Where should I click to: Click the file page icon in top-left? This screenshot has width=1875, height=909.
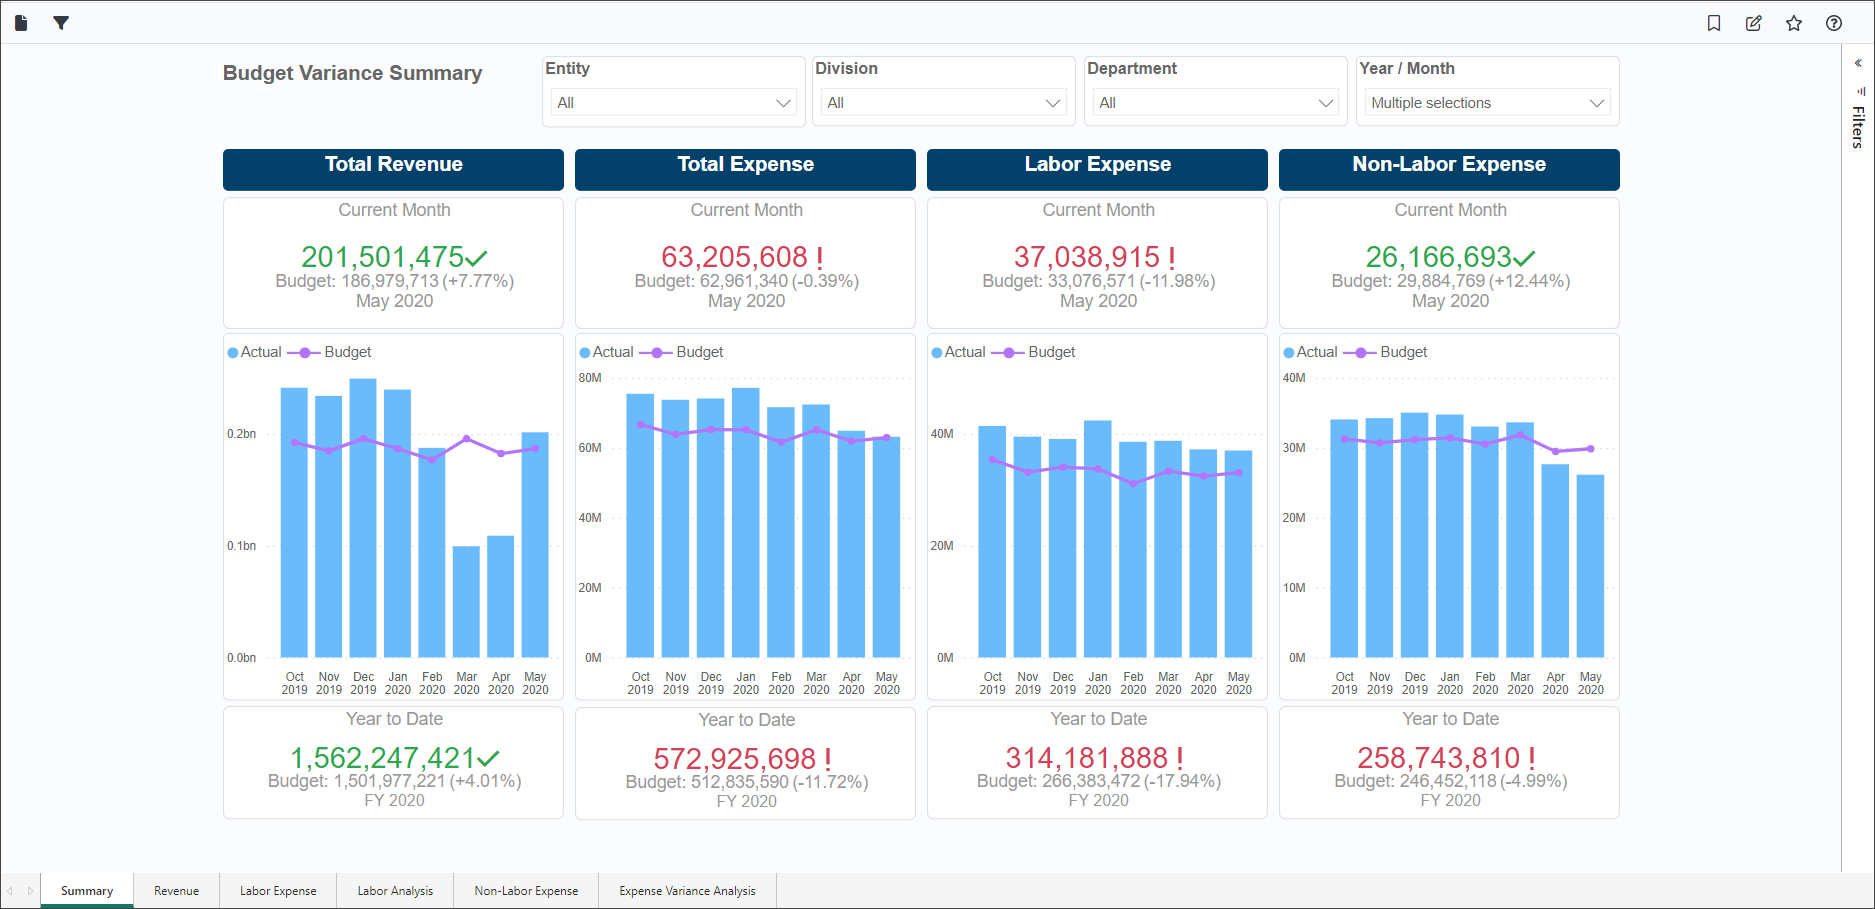coord(21,23)
